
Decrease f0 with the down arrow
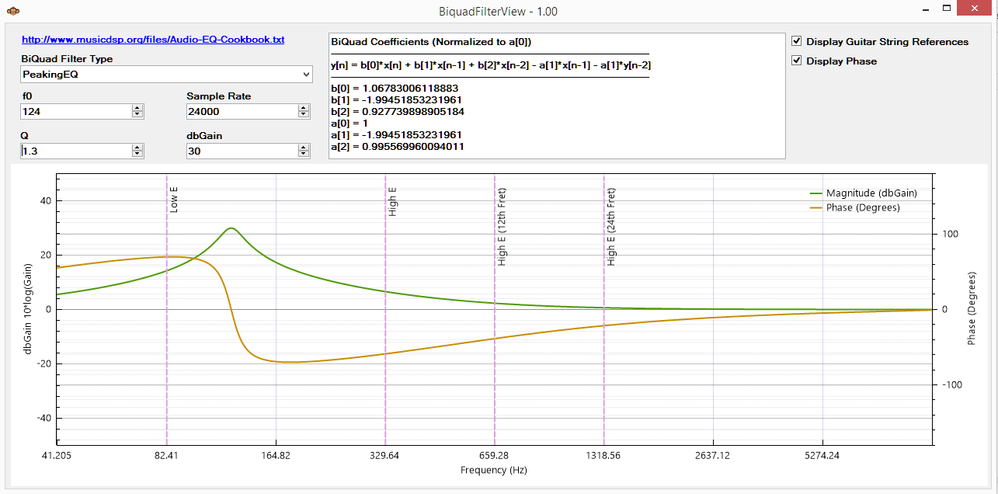[x=137, y=115]
